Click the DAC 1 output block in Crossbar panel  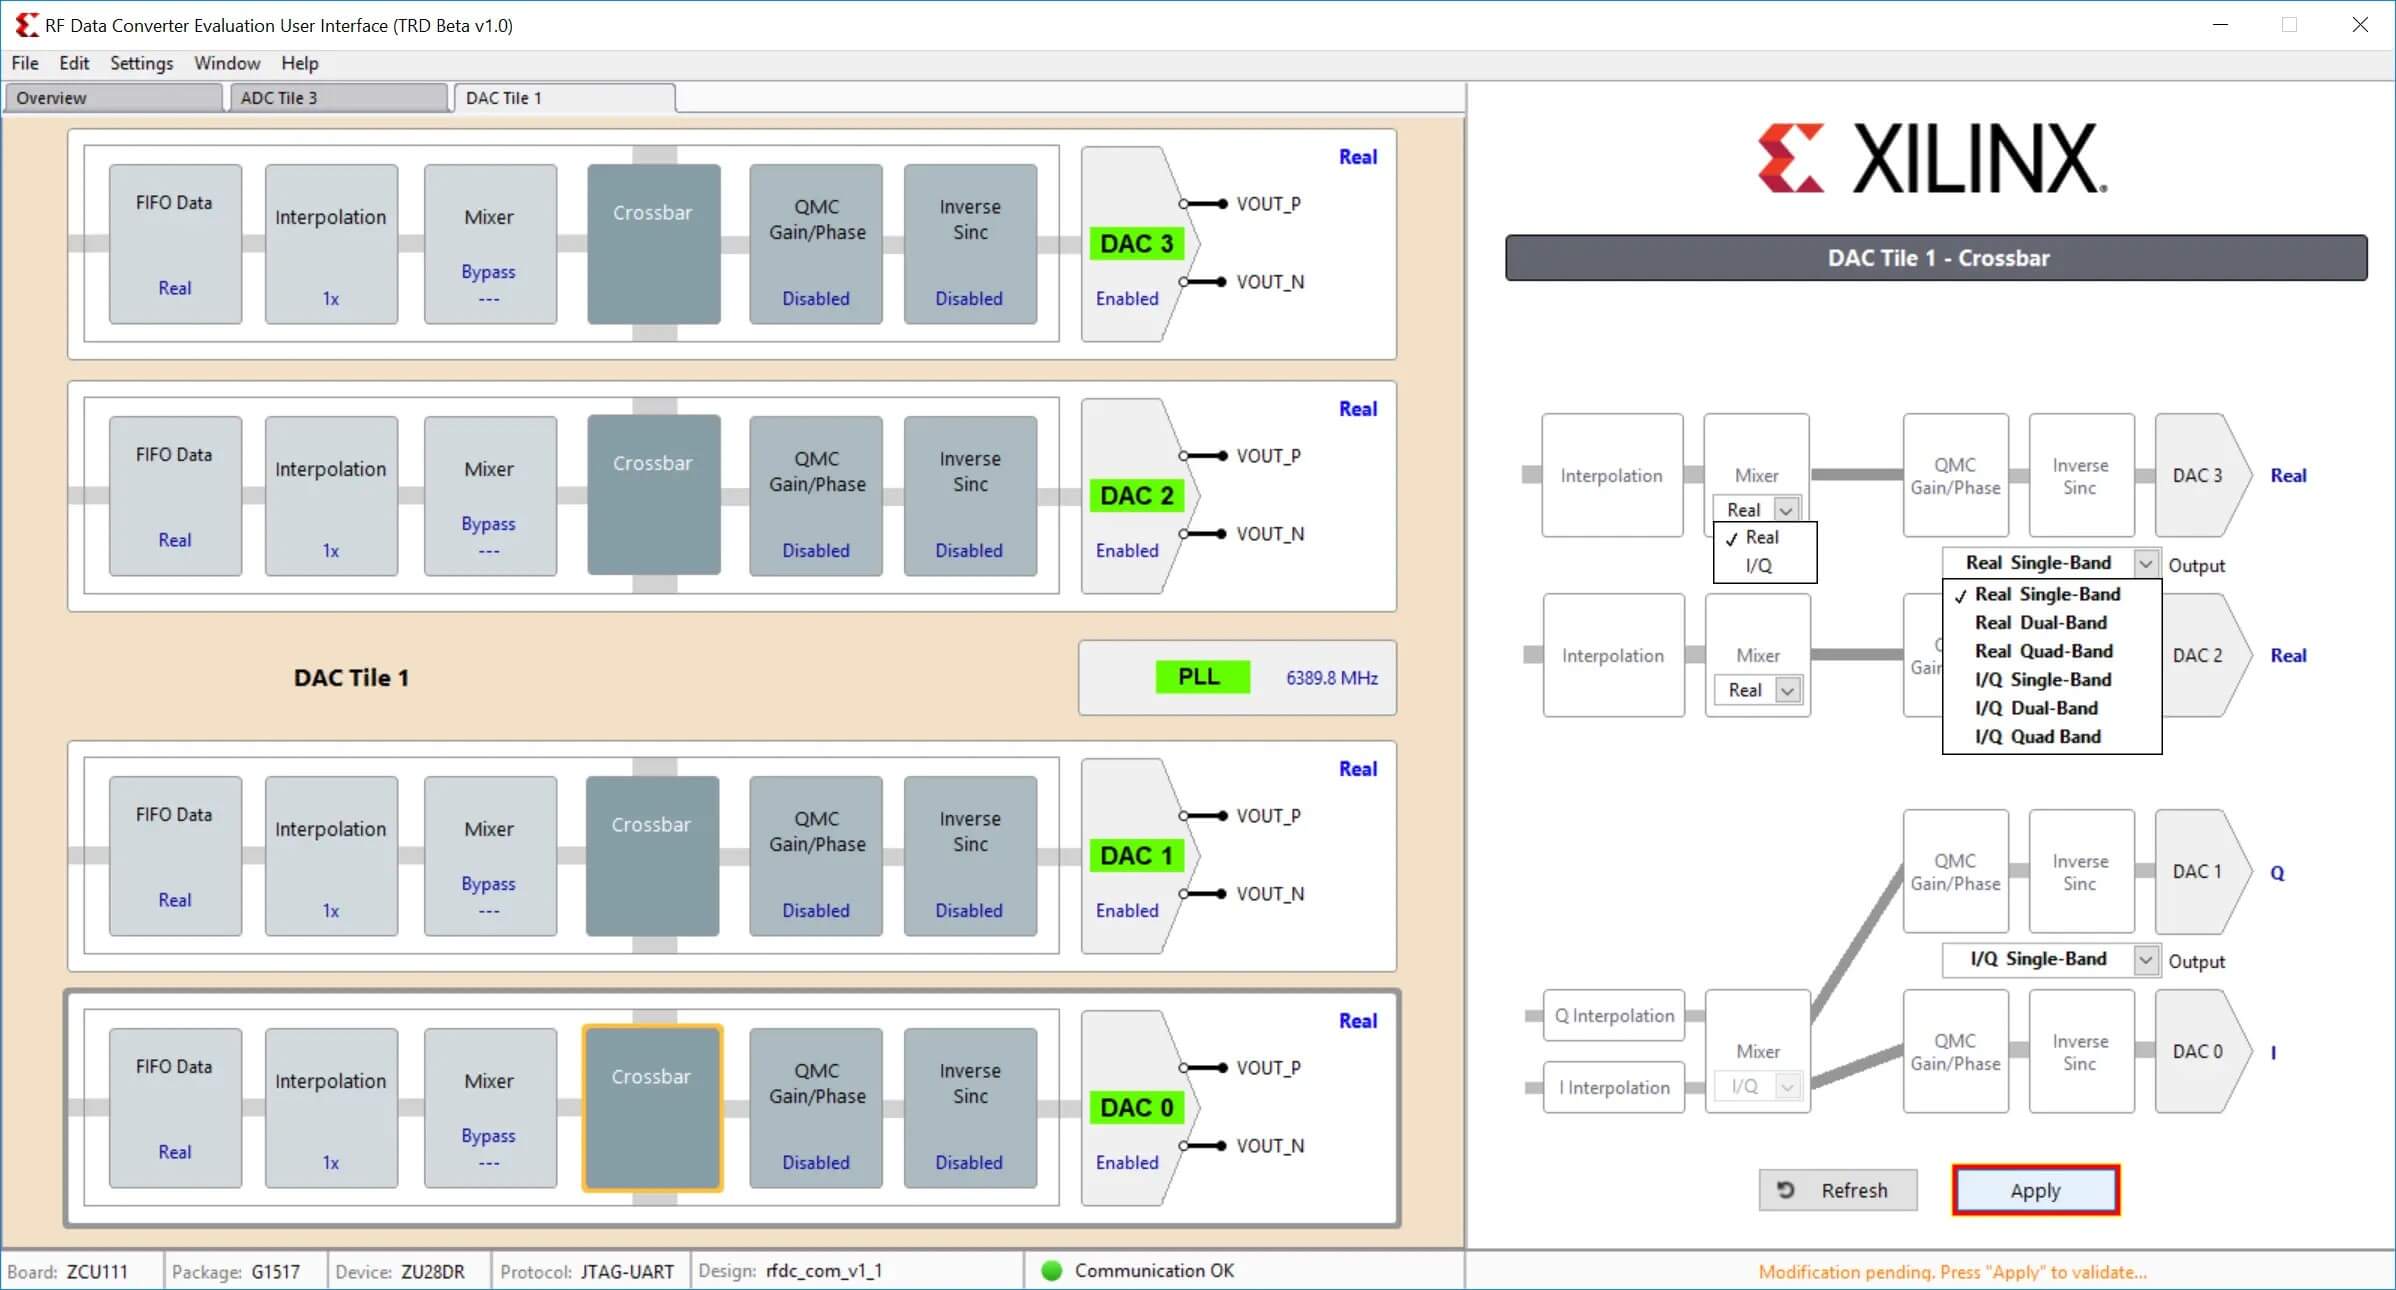(x=2197, y=872)
